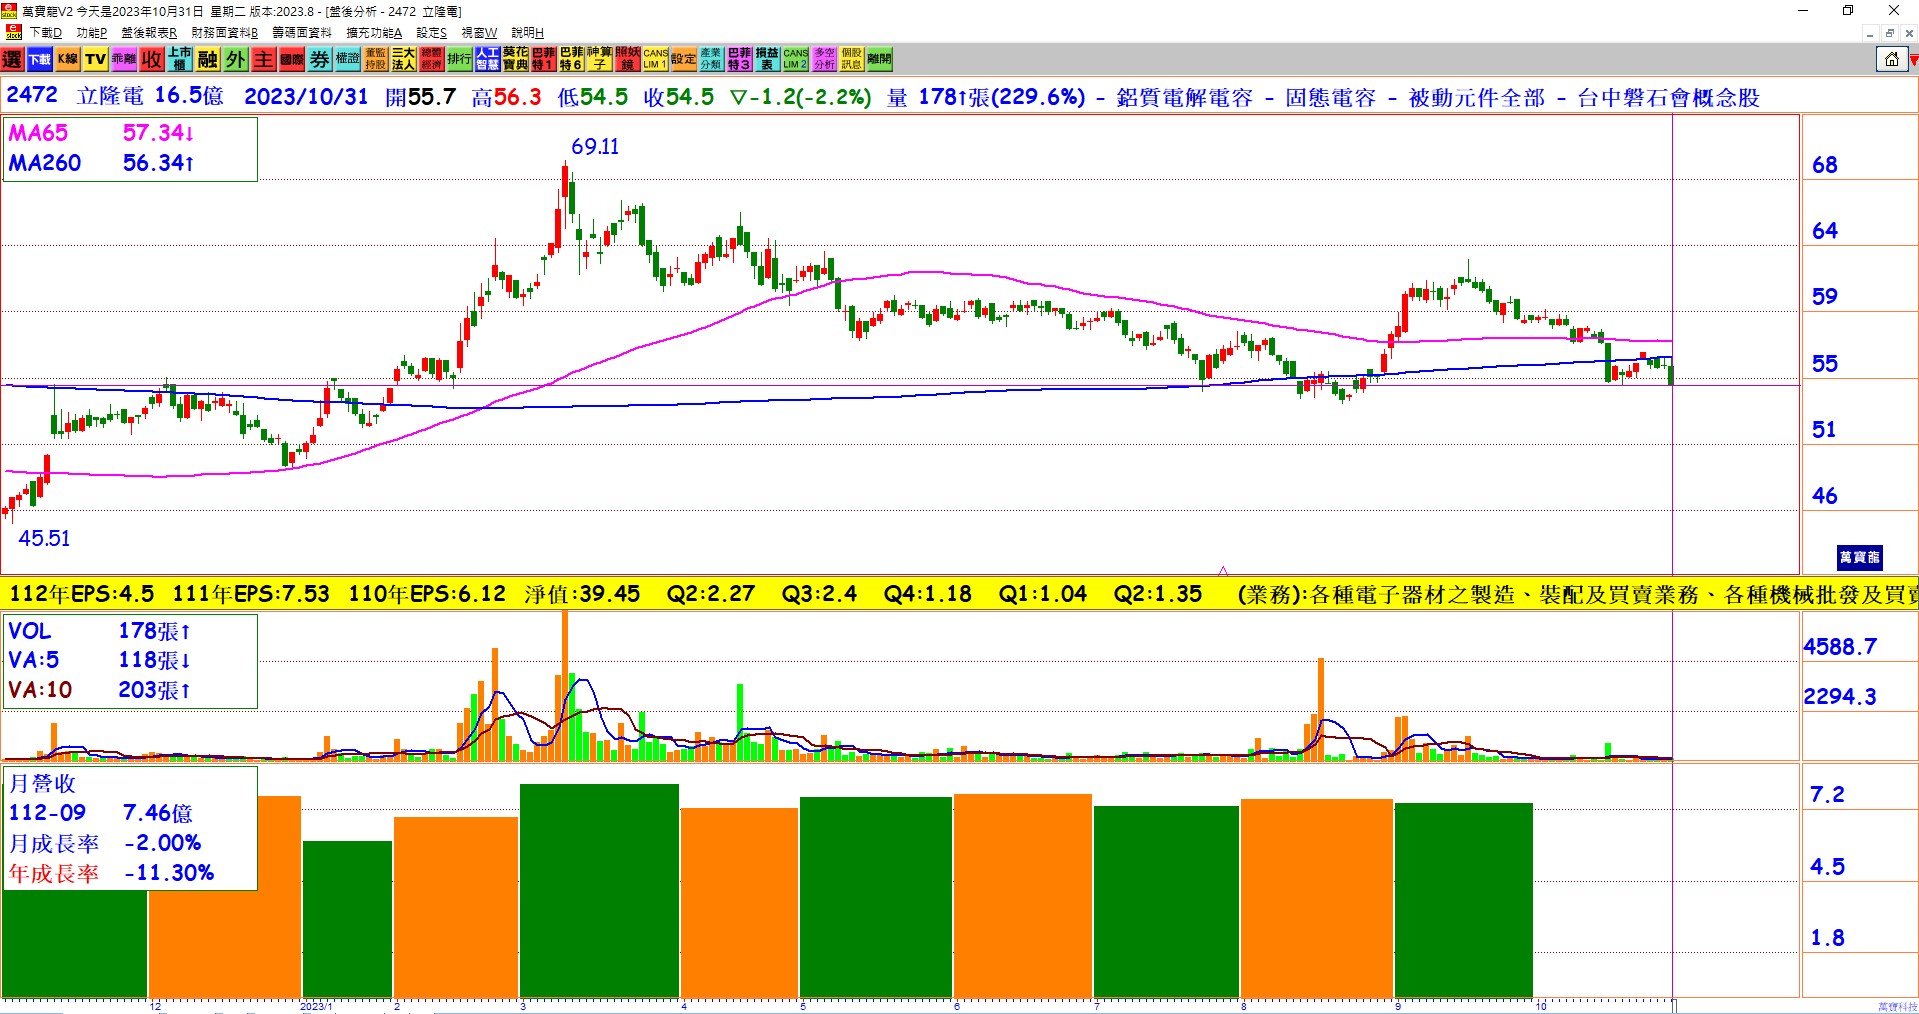Open the 財務面資料B menu
Image resolution: width=1919 pixels, height=1014 pixels.
(224, 33)
